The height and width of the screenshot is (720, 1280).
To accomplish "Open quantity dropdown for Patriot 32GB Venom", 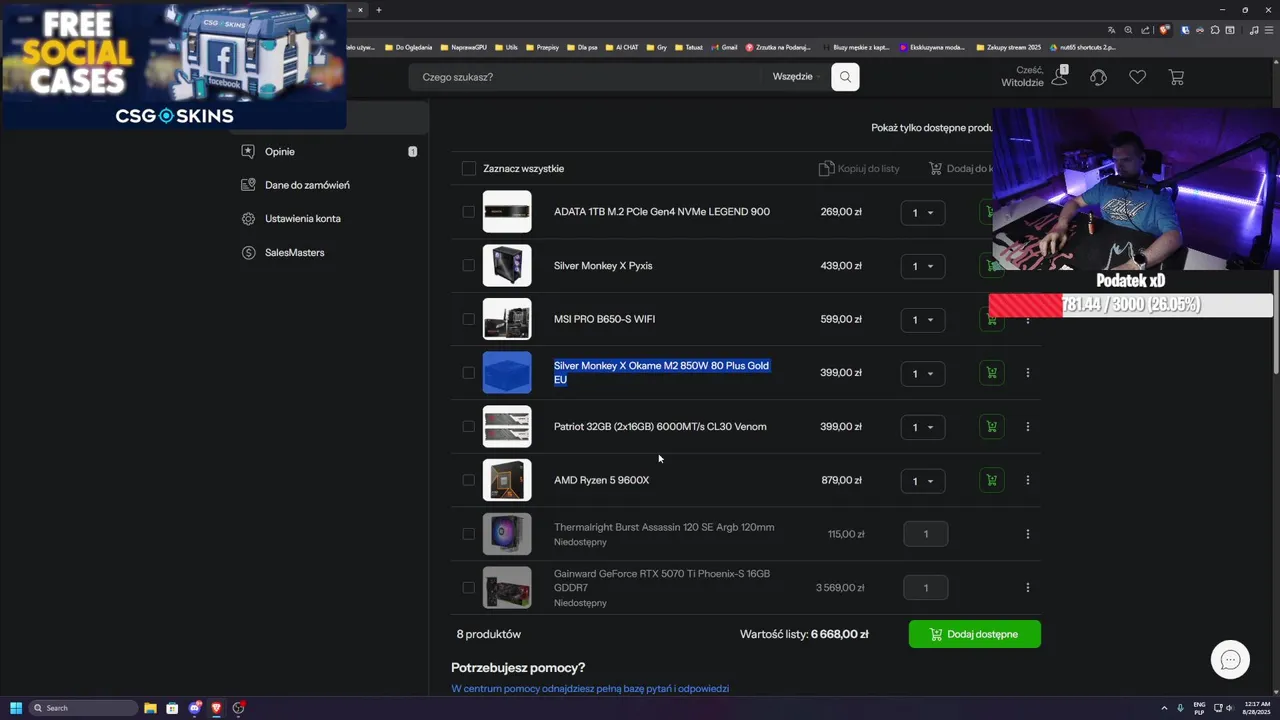I will [923, 427].
